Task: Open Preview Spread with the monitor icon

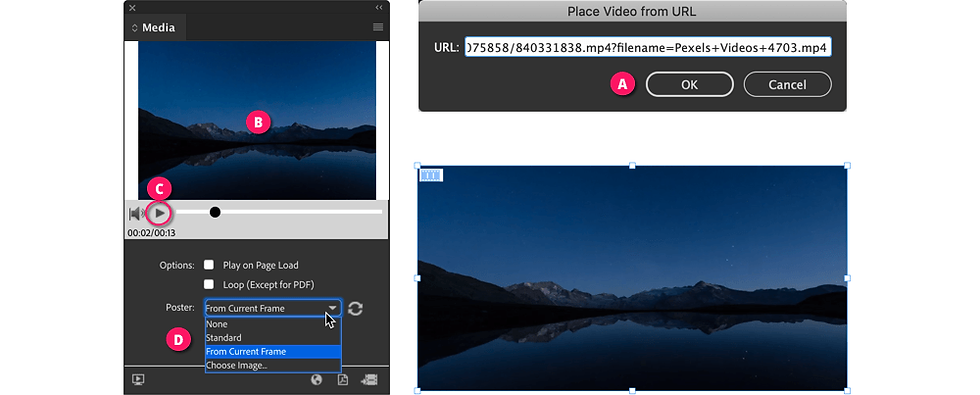Action: [x=138, y=379]
